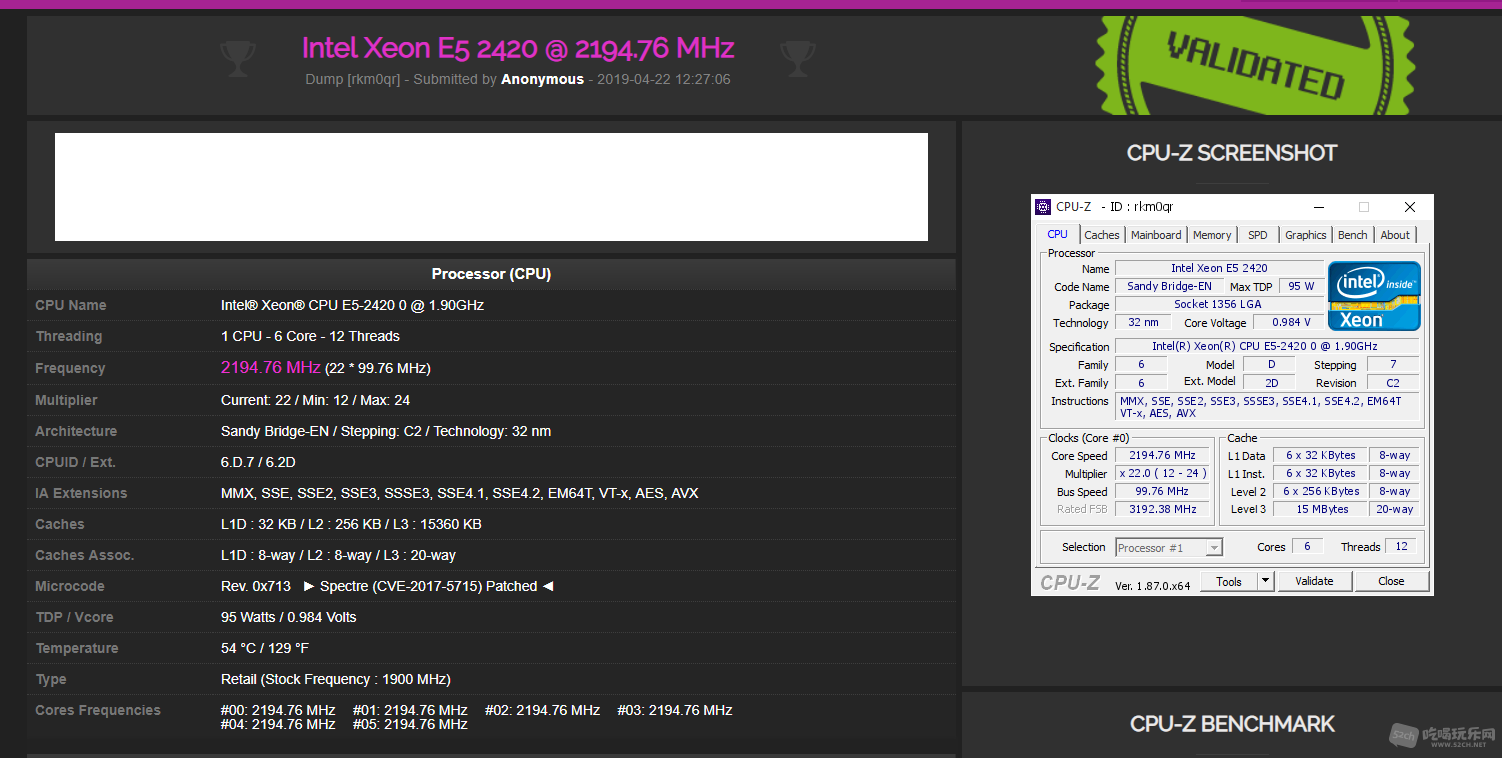Viewport: 1502px width, 758px height.
Task: Click the Core Speed field in CPU-Z Clocks
Action: [x=1162, y=455]
